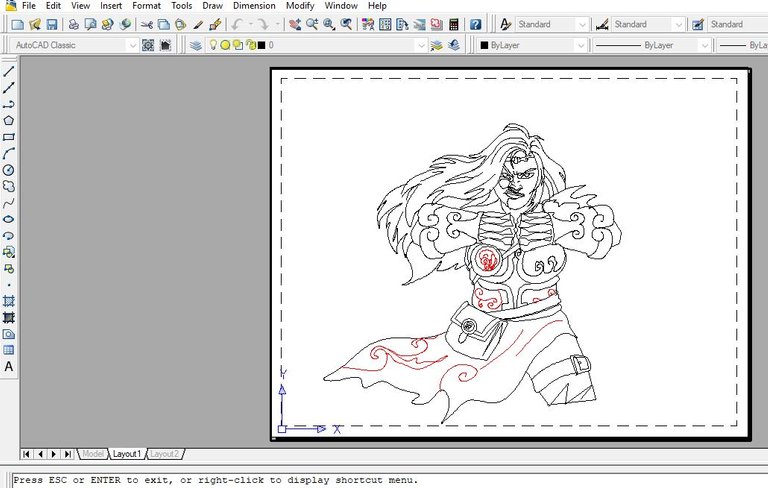Screen dimensions: 768x488
Task: Click the Insert Block tool
Action: (x=9, y=252)
